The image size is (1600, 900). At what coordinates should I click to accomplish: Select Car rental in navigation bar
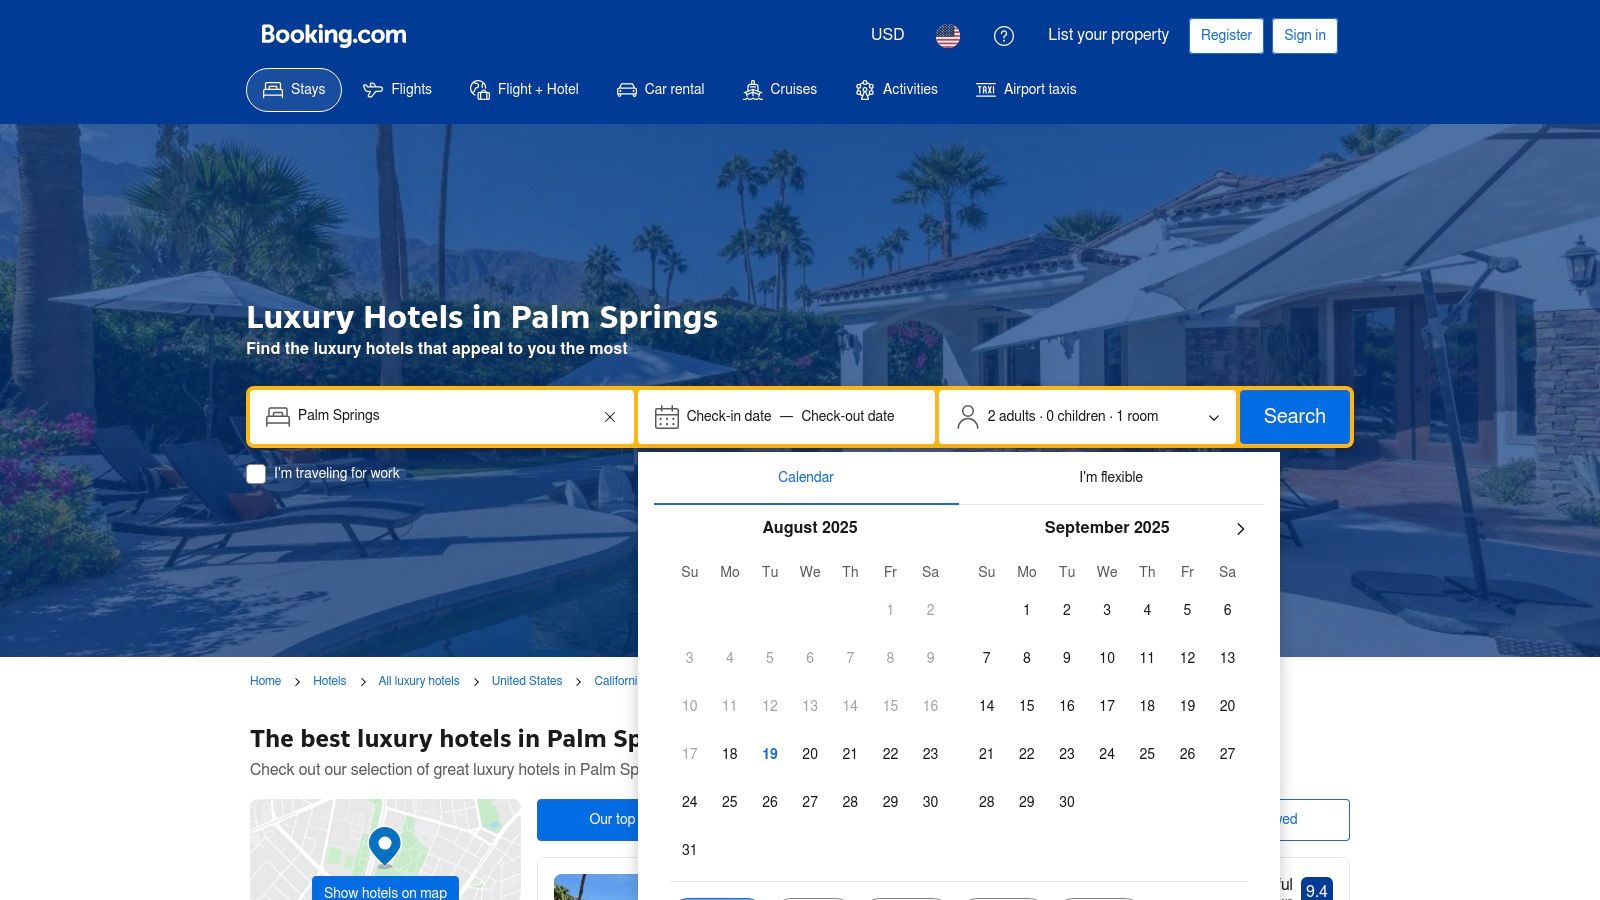[661, 90]
